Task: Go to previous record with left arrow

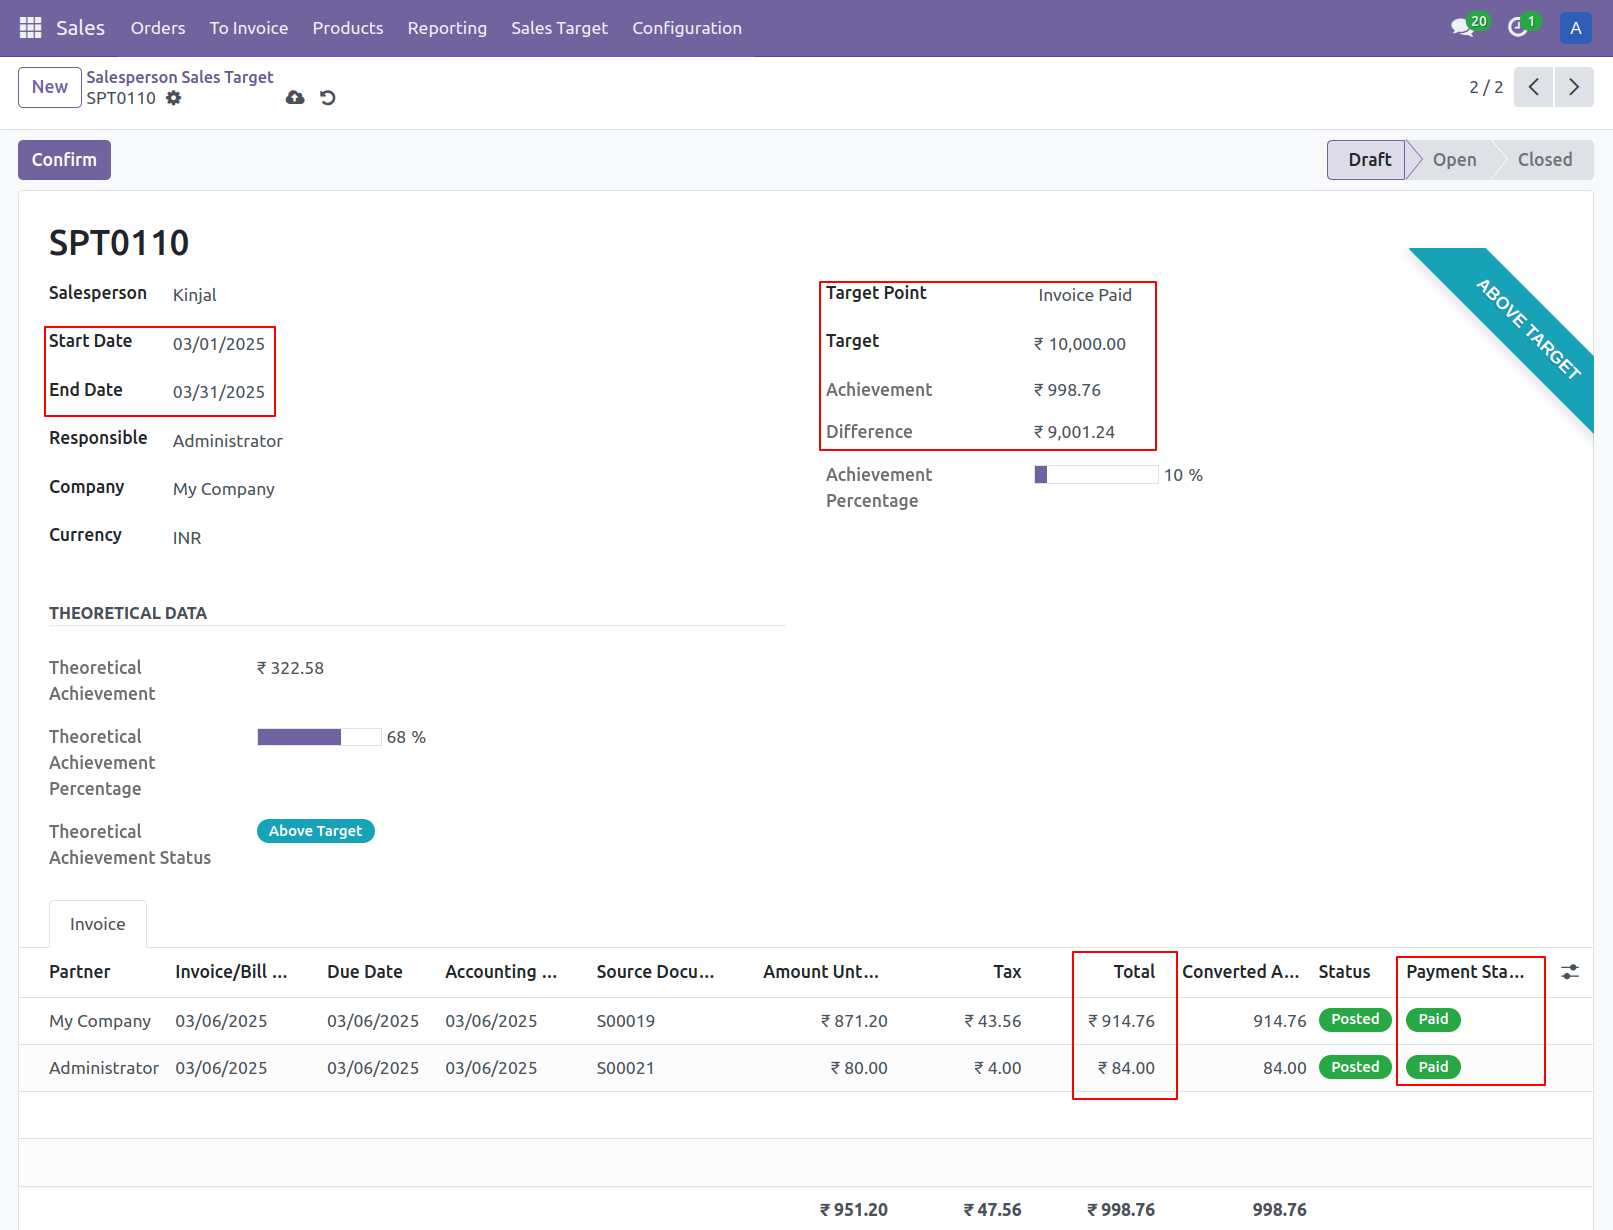Action: pyautogui.click(x=1533, y=87)
